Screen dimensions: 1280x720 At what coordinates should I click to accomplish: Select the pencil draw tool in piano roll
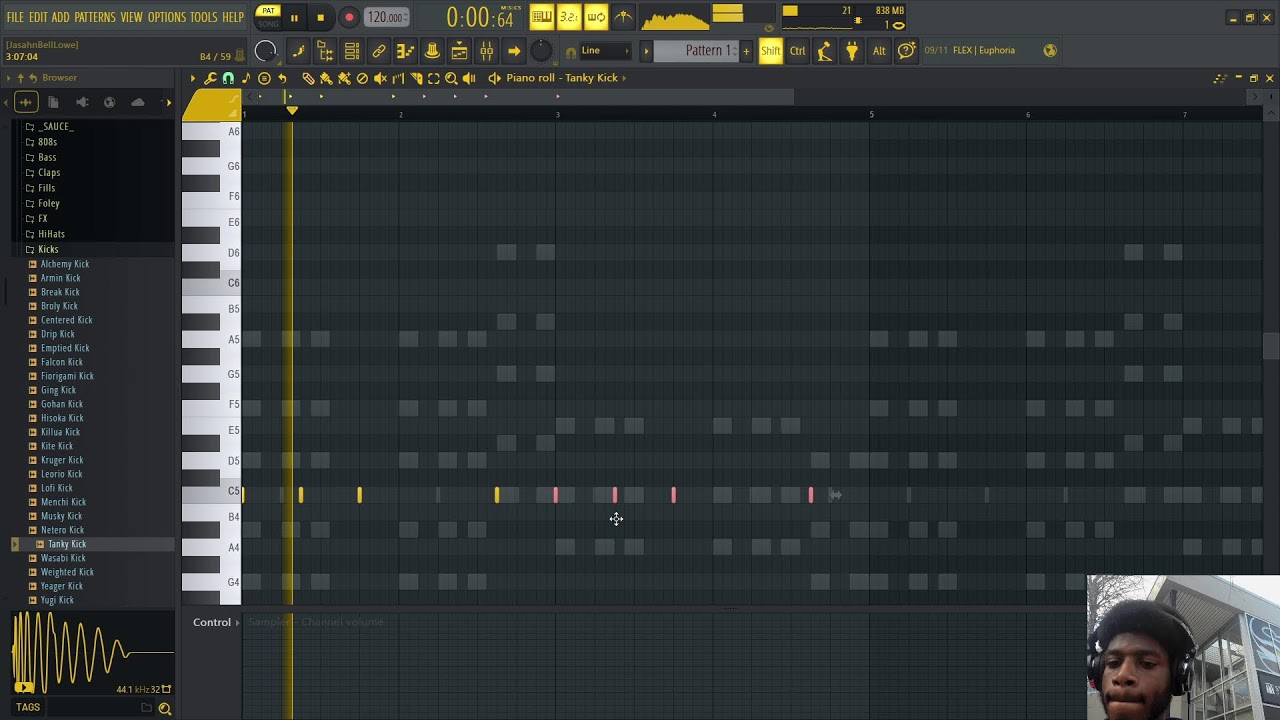308,78
